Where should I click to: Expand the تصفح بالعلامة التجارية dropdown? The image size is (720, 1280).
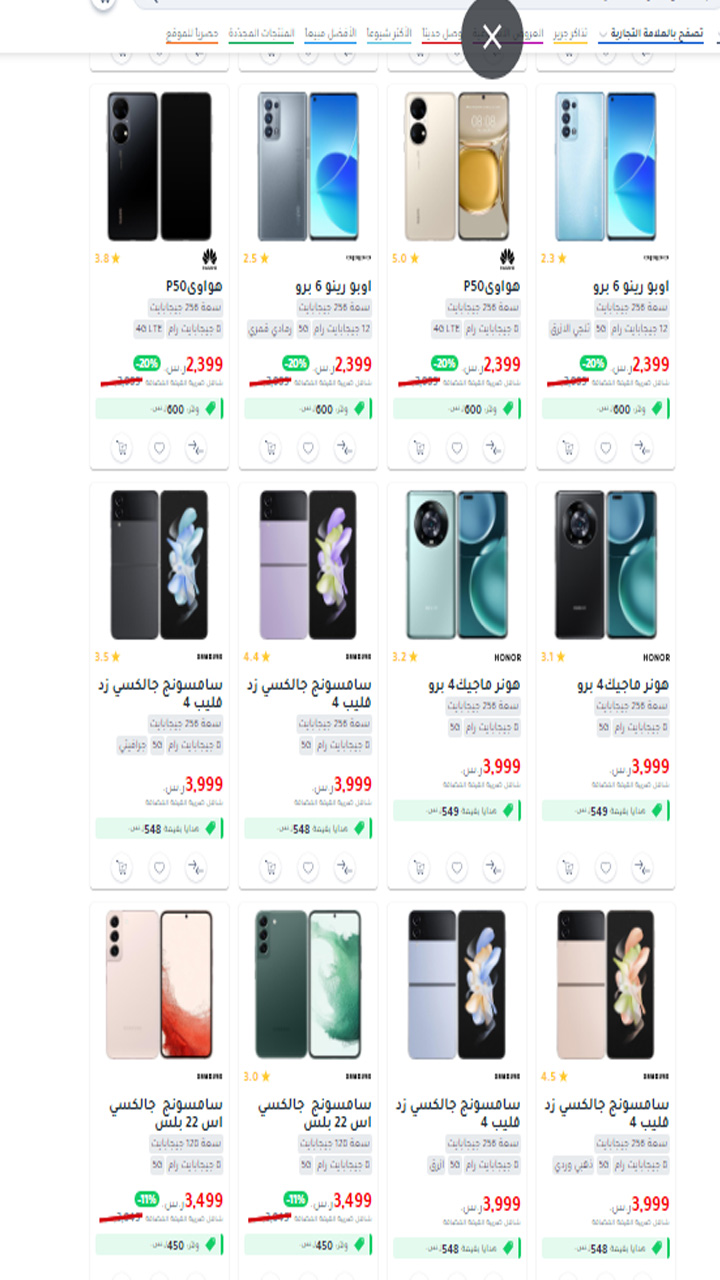click(x=650, y=34)
